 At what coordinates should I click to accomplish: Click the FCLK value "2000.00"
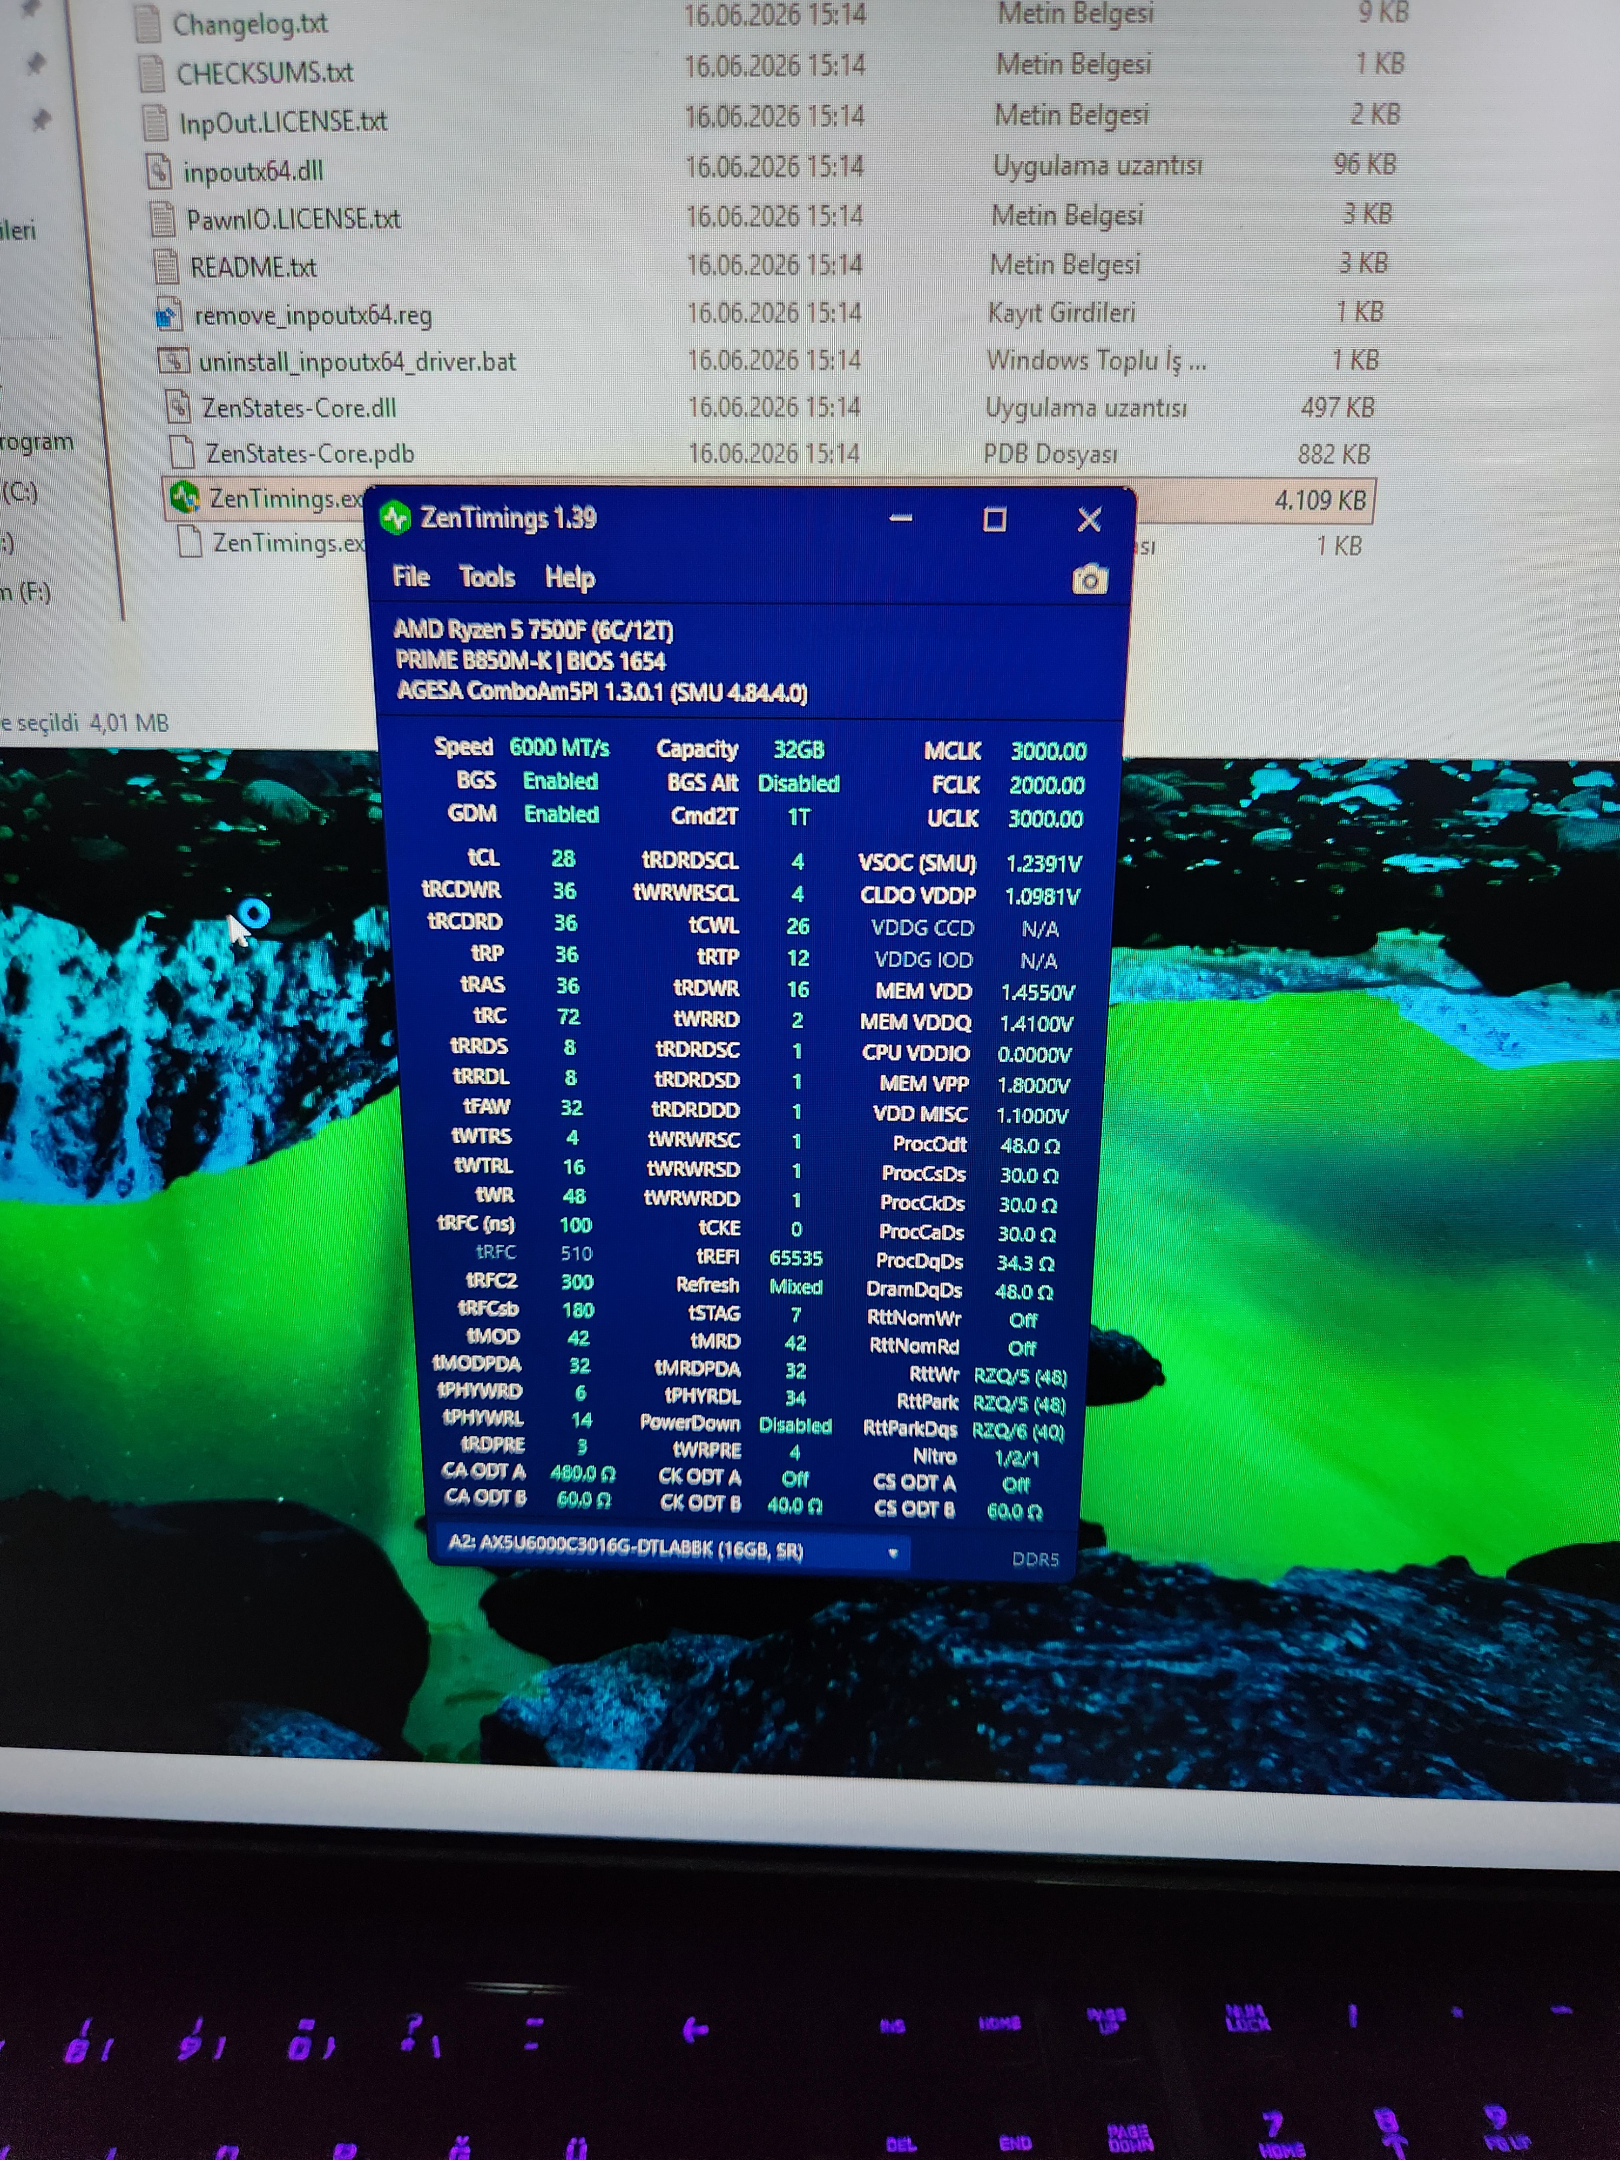coord(1046,785)
